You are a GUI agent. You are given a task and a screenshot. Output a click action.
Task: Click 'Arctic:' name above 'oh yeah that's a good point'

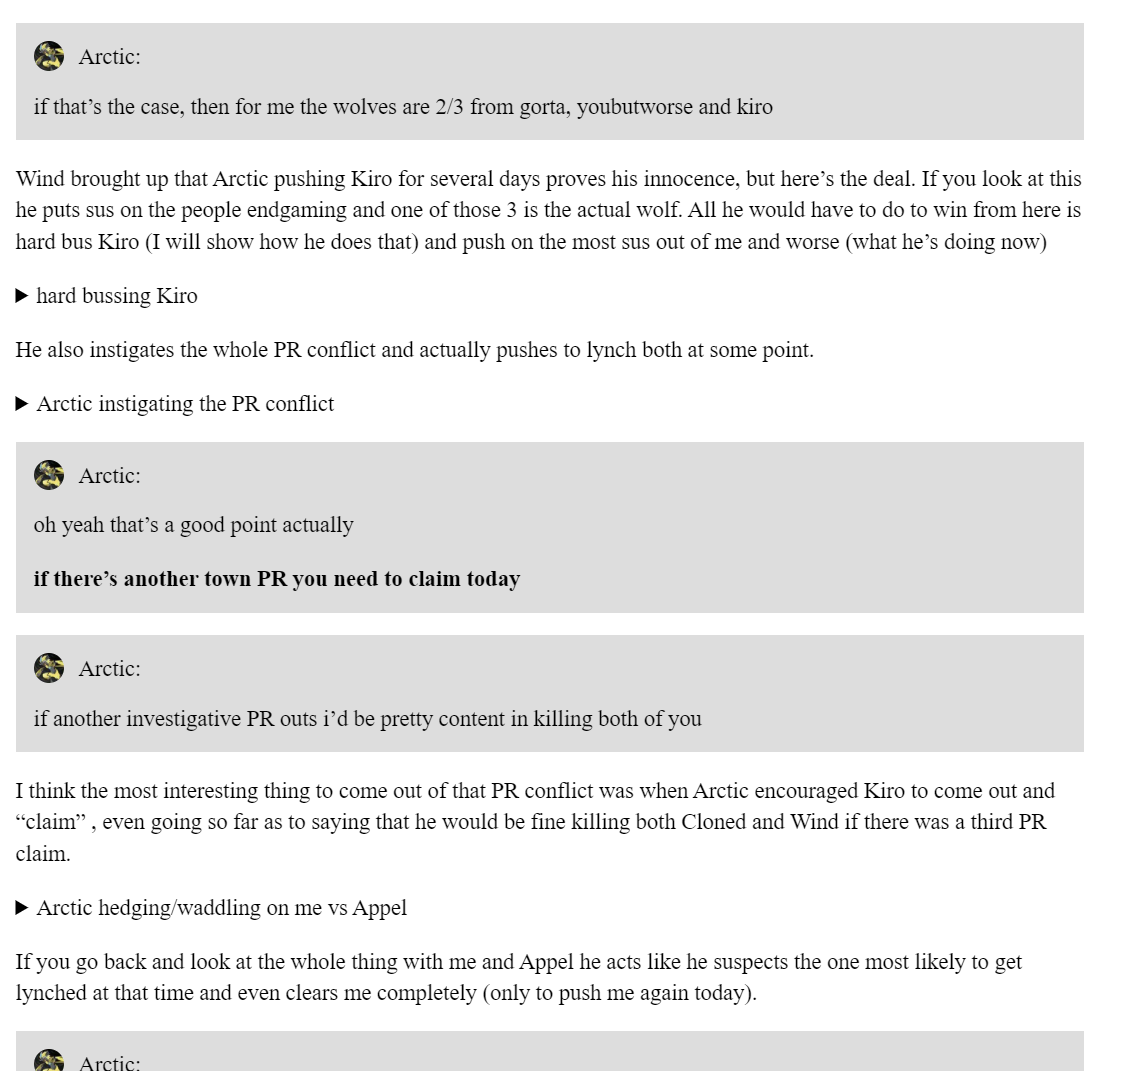[110, 476]
